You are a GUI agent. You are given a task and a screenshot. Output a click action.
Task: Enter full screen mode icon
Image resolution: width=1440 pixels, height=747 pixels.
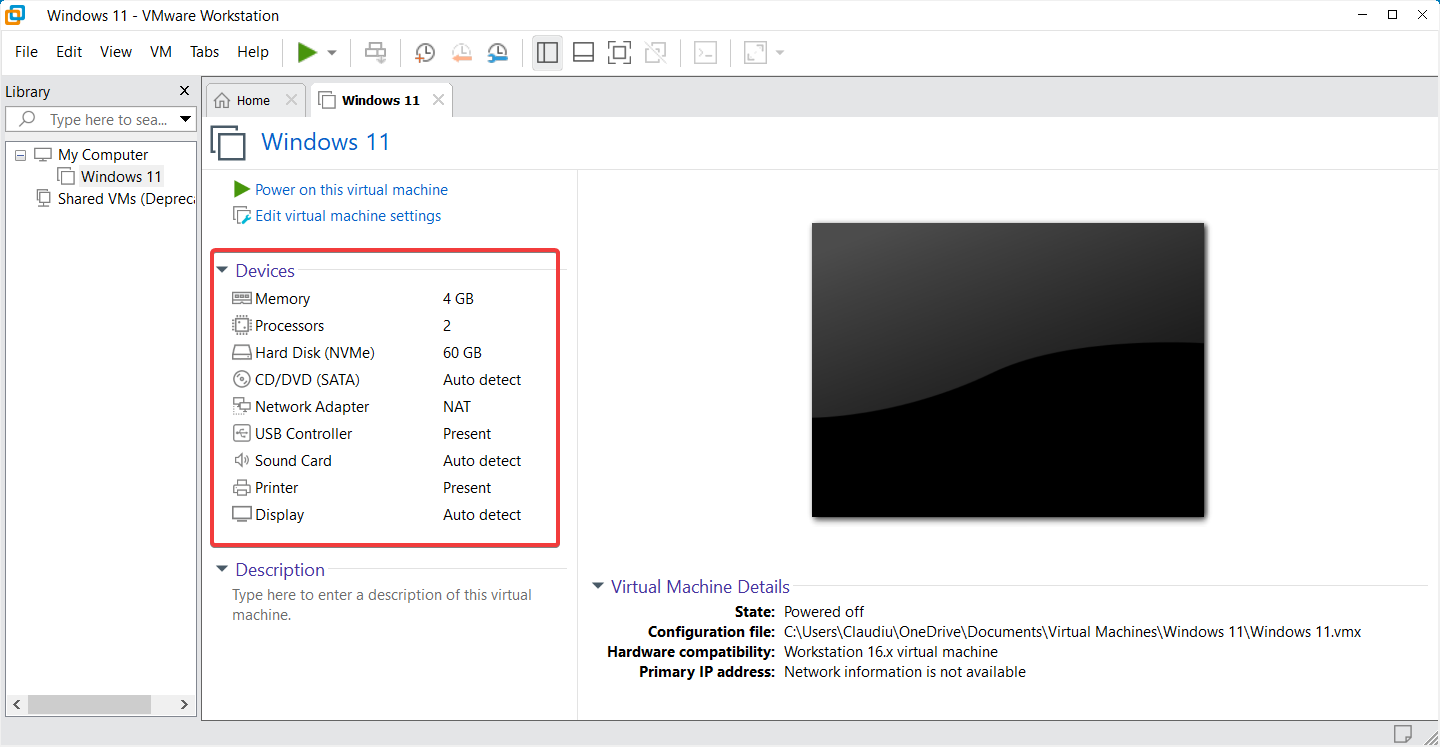[620, 52]
